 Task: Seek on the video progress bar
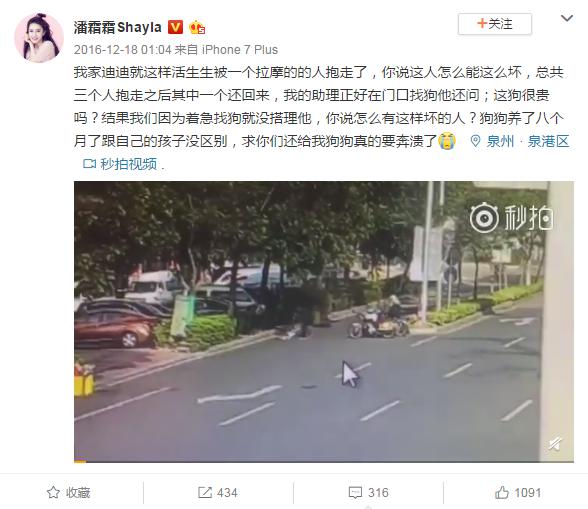[x=324, y=461]
